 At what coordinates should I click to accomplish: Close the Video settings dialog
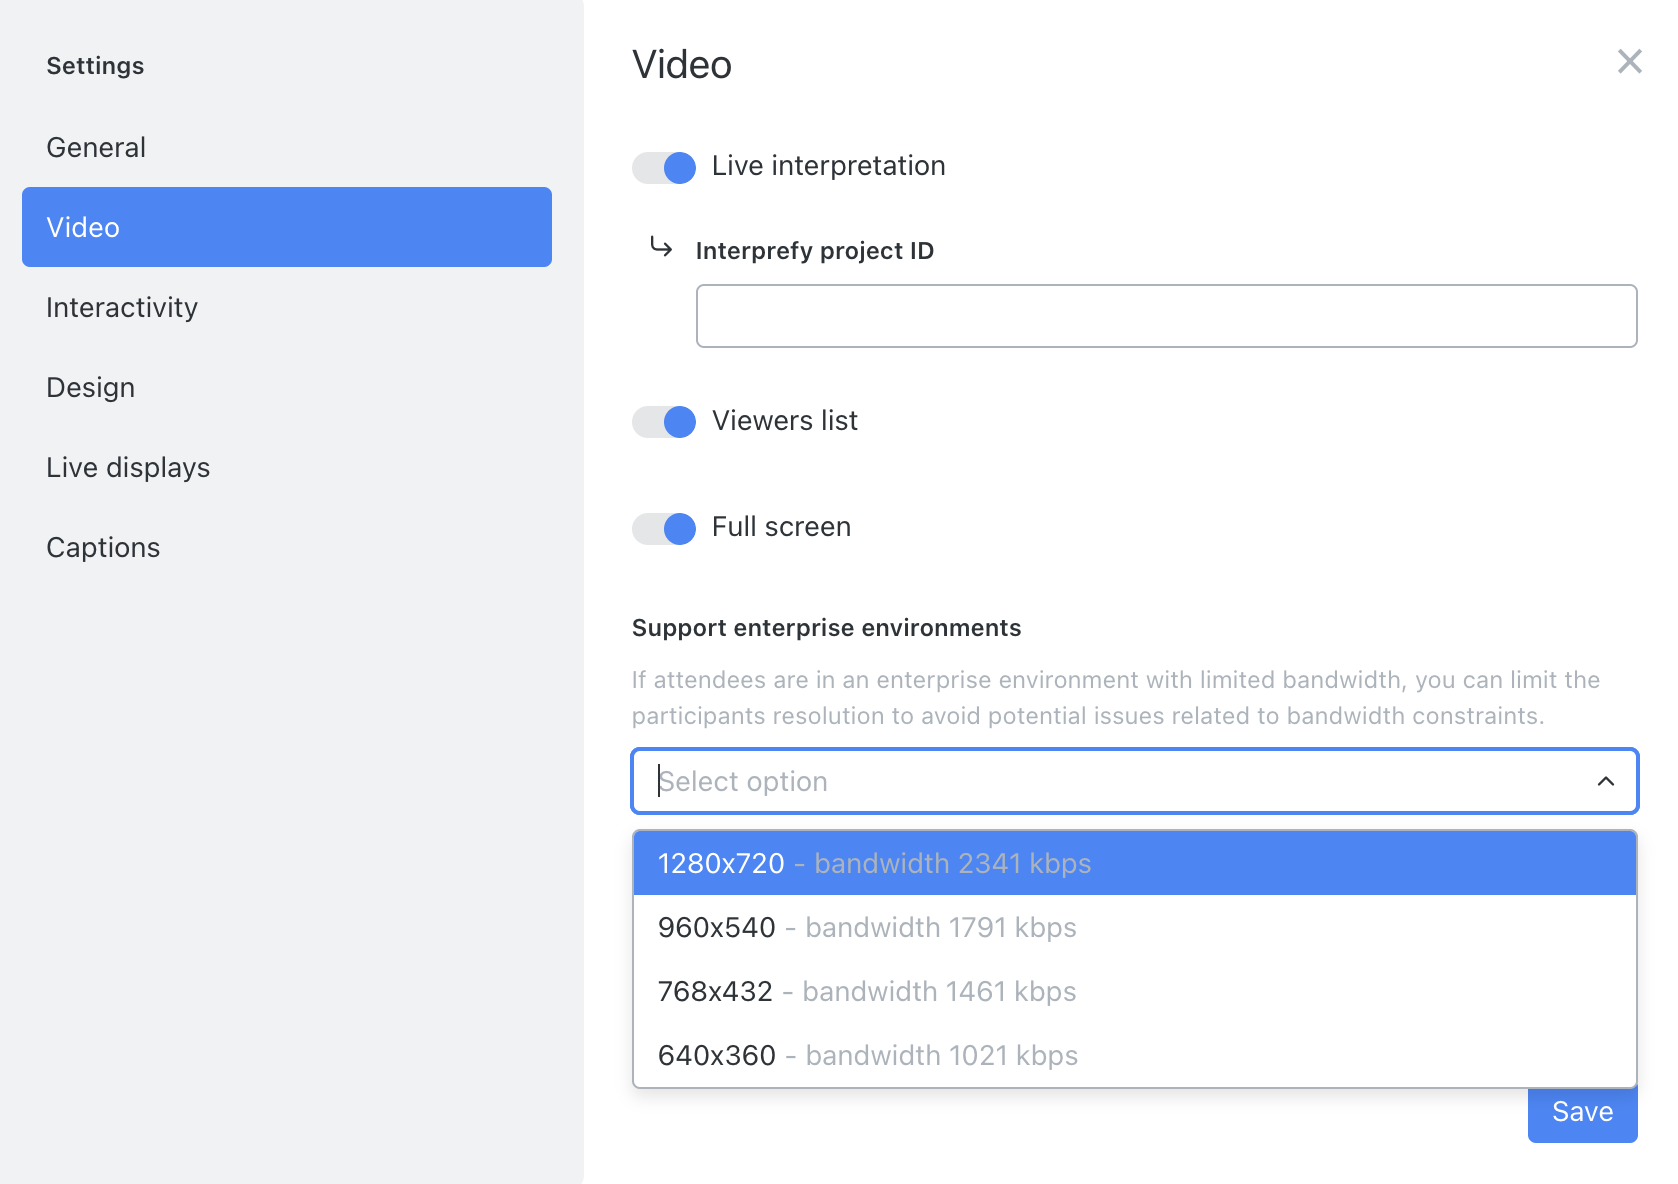pyautogui.click(x=1630, y=62)
